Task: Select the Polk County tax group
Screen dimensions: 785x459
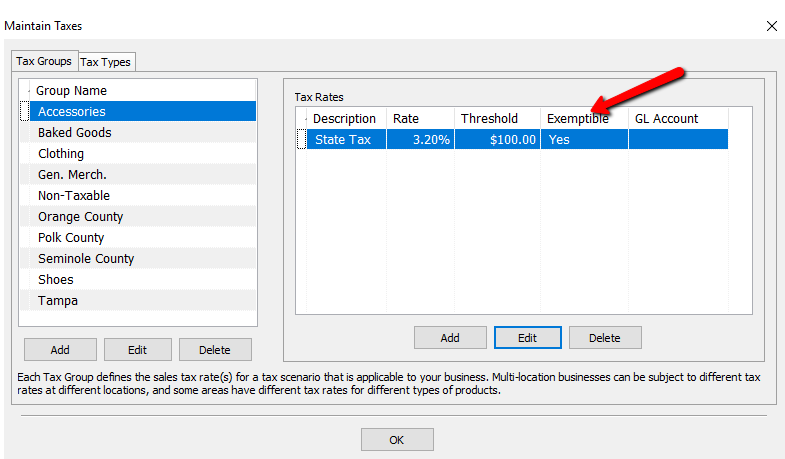Action: pos(143,237)
